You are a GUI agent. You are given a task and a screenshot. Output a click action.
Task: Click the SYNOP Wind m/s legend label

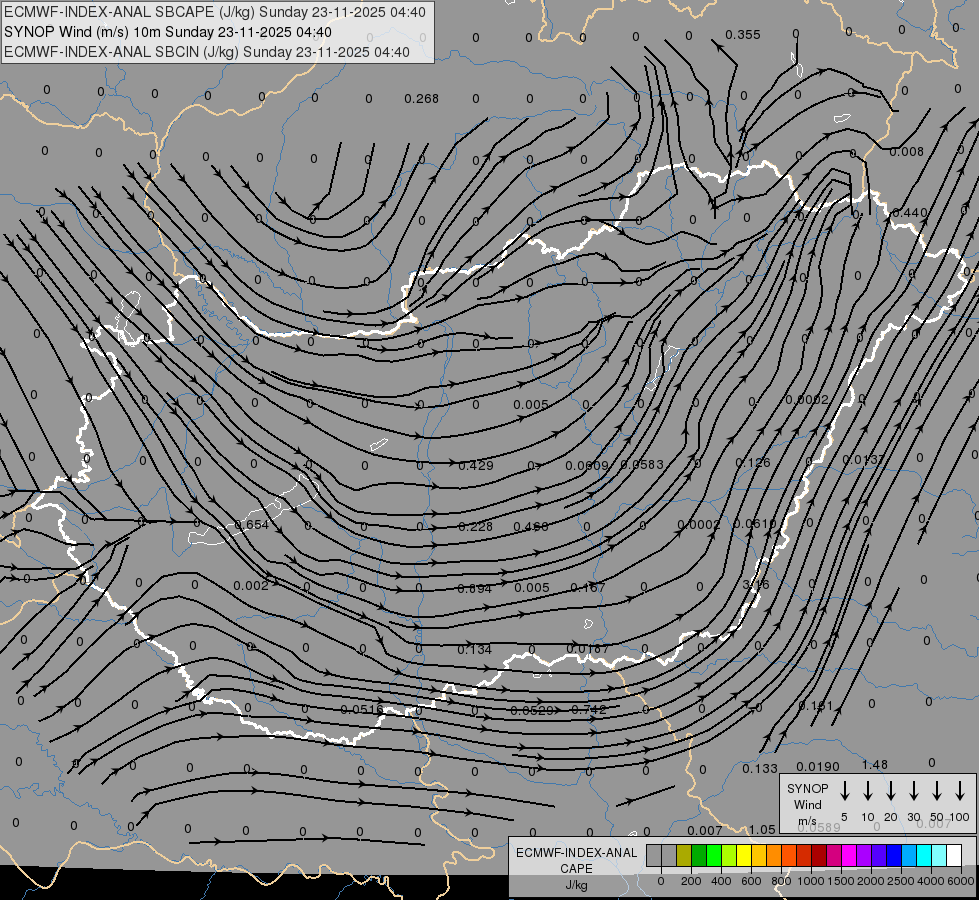807,804
